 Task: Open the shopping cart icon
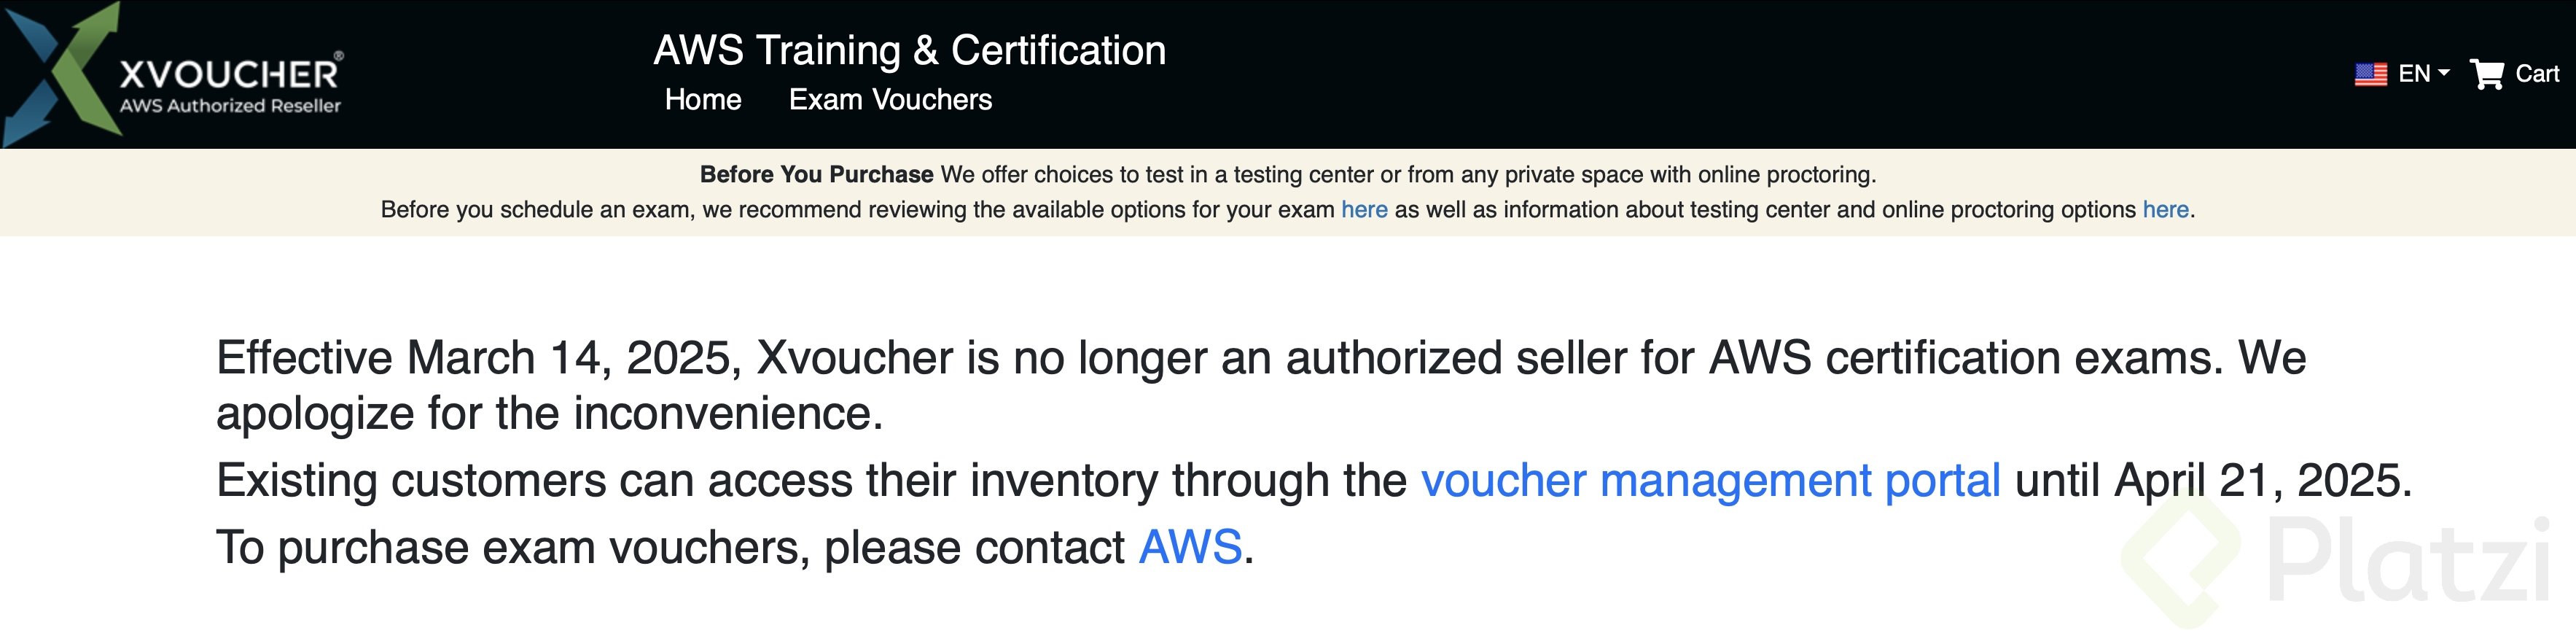(x=2486, y=74)
